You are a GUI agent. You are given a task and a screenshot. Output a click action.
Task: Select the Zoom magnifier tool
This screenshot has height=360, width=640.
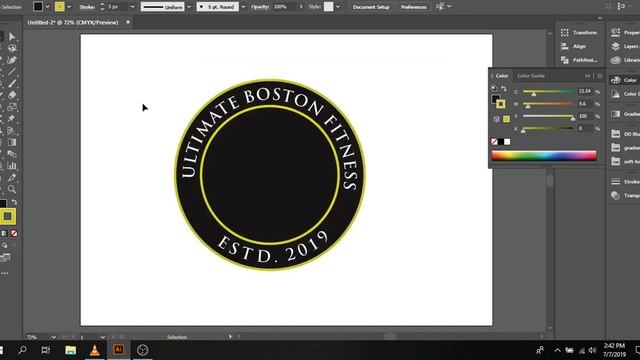[12, 189]
